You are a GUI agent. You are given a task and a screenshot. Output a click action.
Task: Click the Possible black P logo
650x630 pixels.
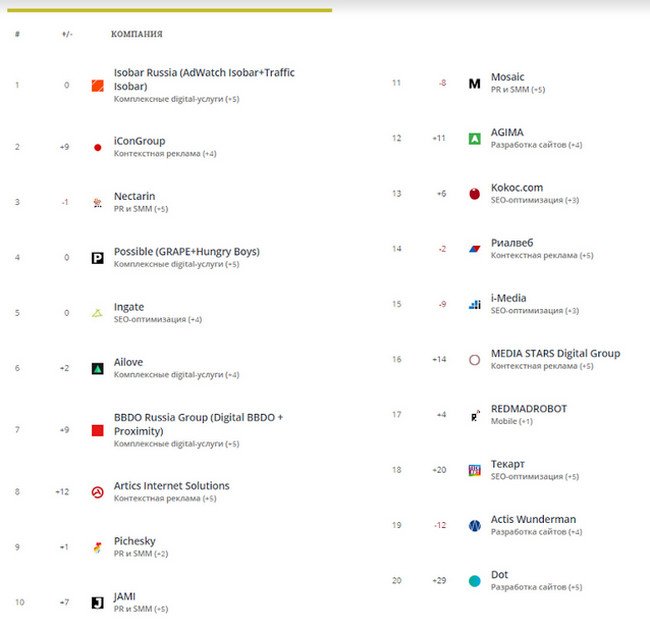[97, 258]
